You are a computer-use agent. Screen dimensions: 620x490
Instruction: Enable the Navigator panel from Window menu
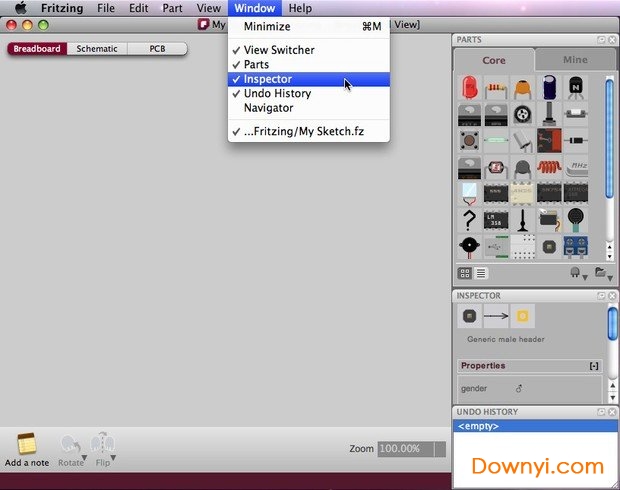pyautogui.click(x=268, y=108)
